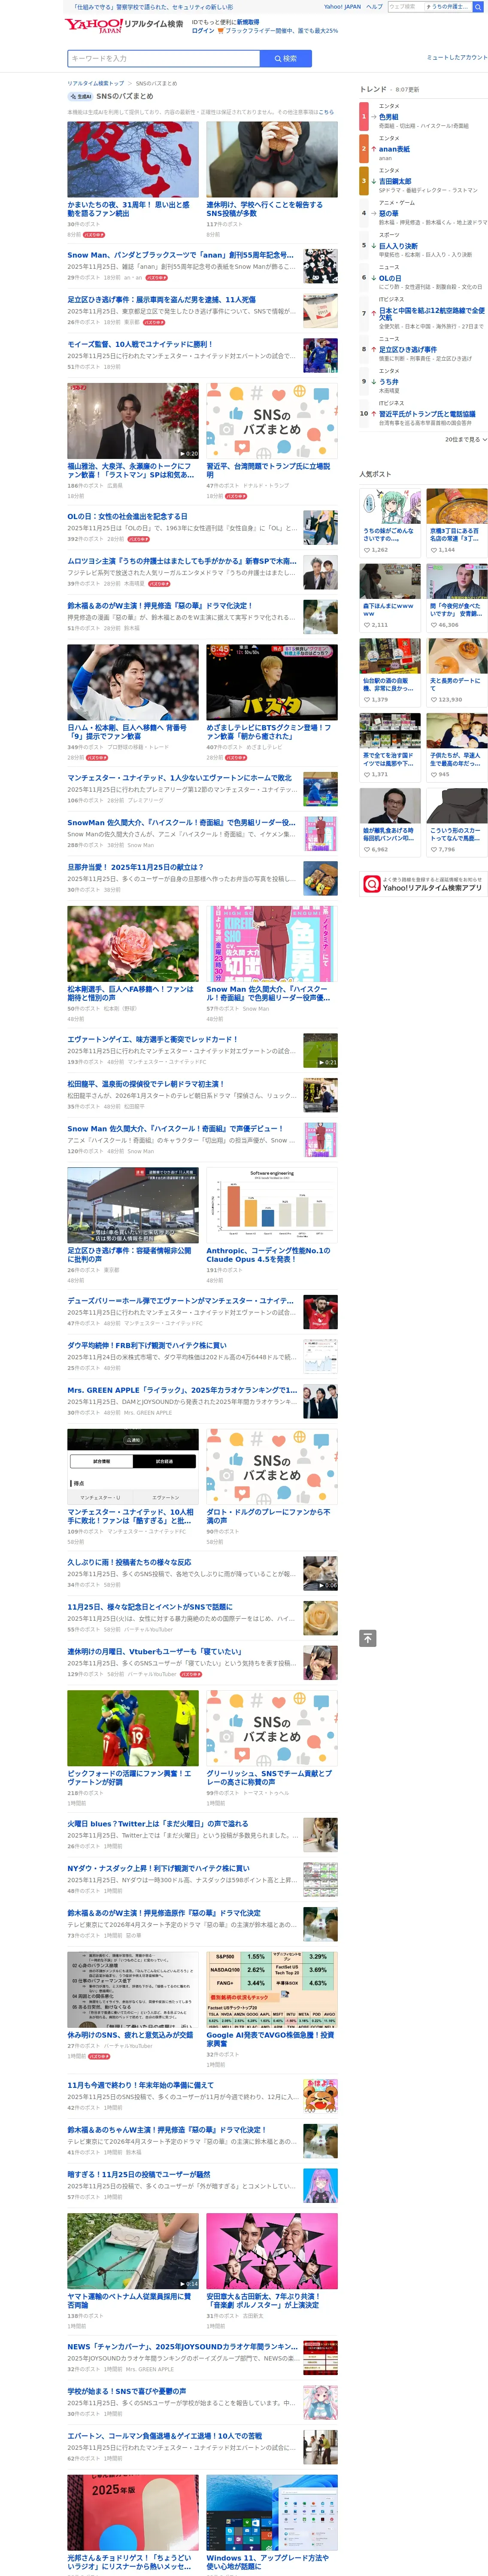Open article モイーズ監督、10人戦でユナイテッドに勝利
The width and height of the screenshot is (488, 2576).
(140, 344)
